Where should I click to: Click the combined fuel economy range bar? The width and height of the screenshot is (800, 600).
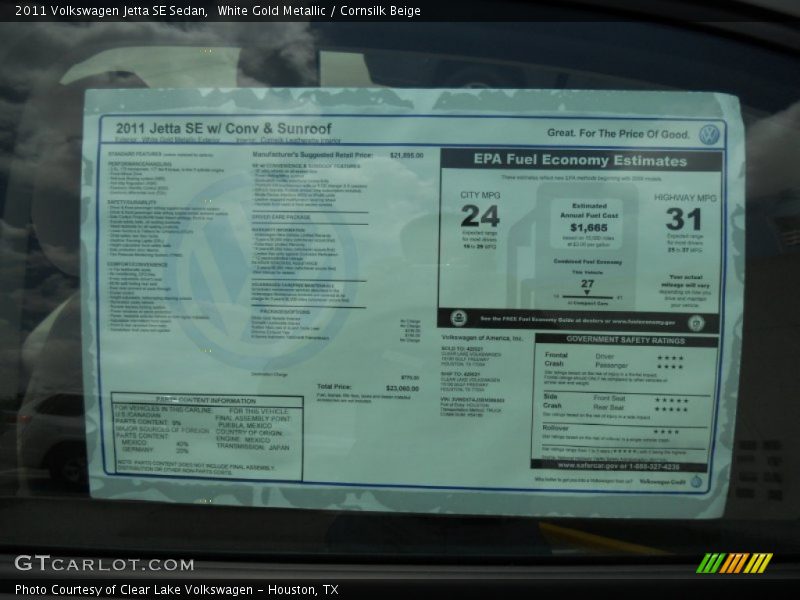pos(587,296)
